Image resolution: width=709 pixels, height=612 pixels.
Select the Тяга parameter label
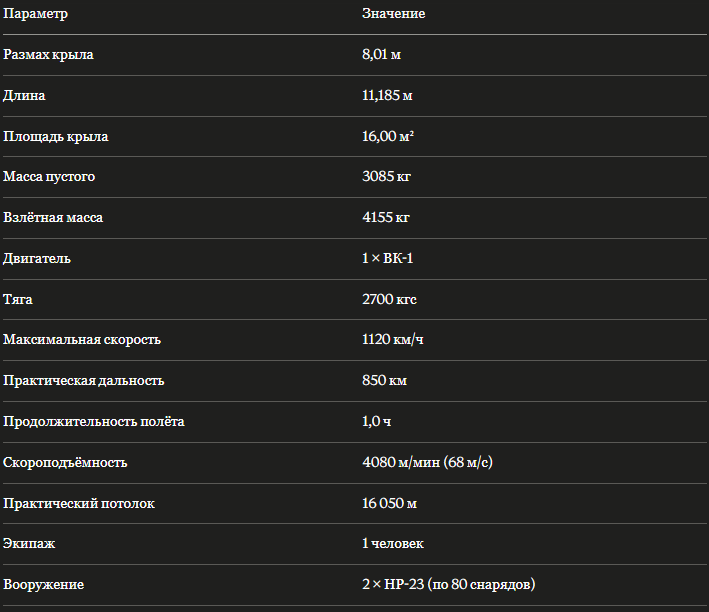click(18, 299)
